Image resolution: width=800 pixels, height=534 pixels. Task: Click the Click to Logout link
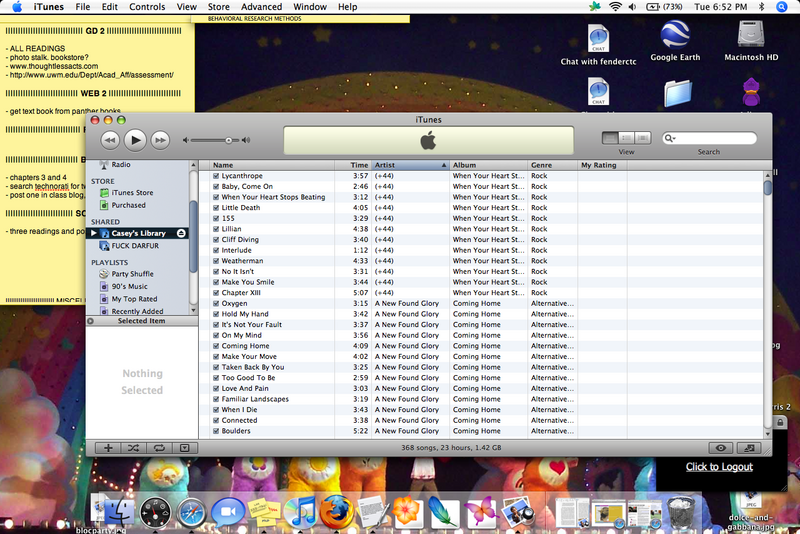tap(719, 467)
